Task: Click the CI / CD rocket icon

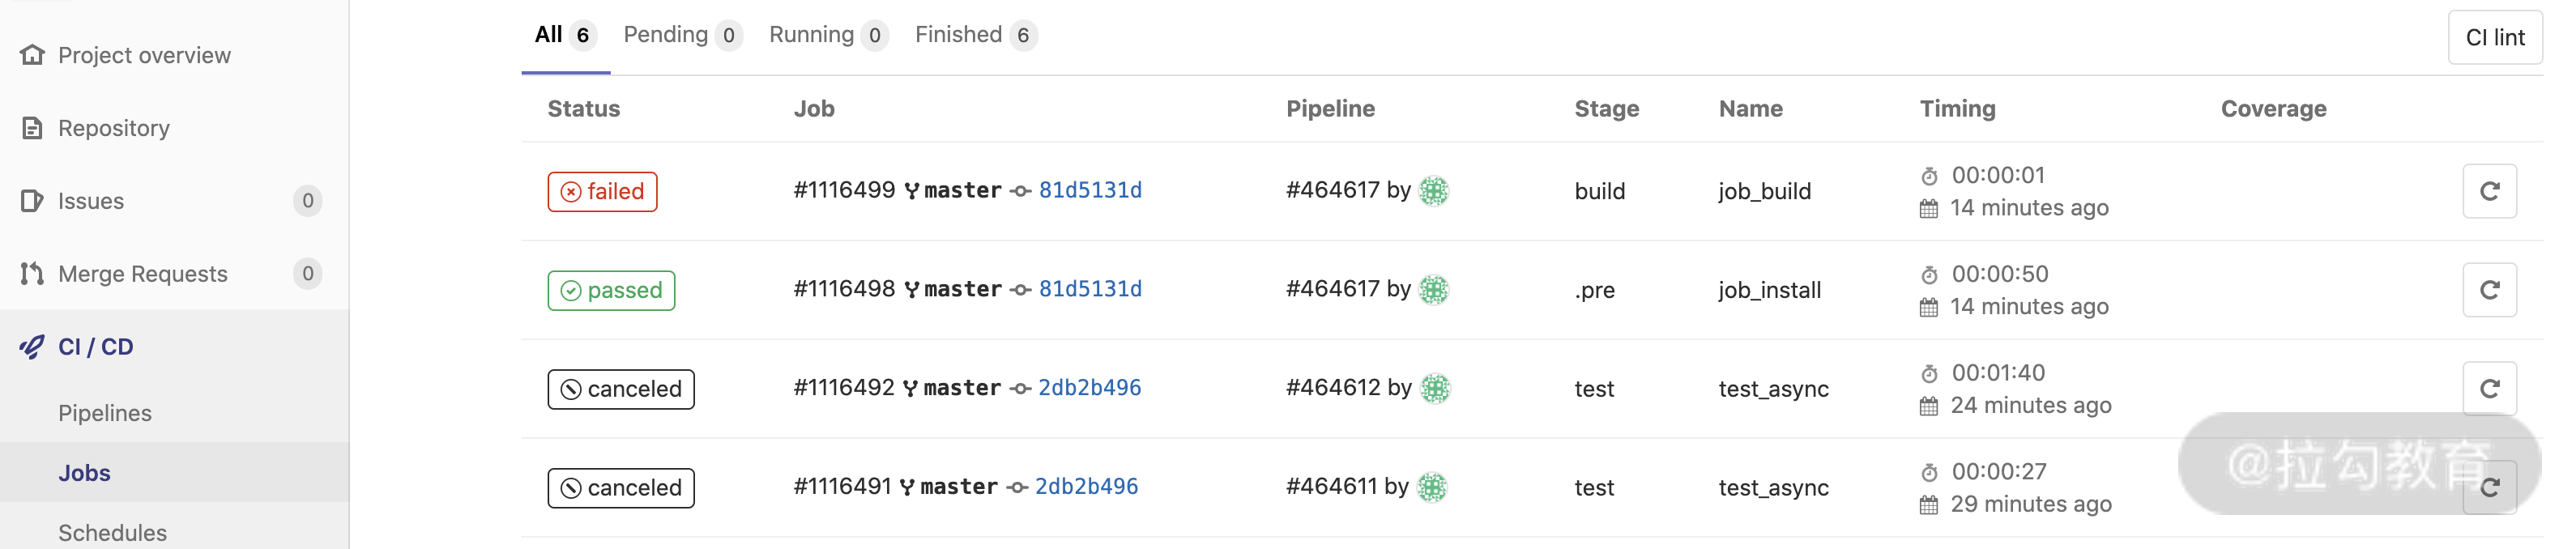Action: tap(33, 347)
